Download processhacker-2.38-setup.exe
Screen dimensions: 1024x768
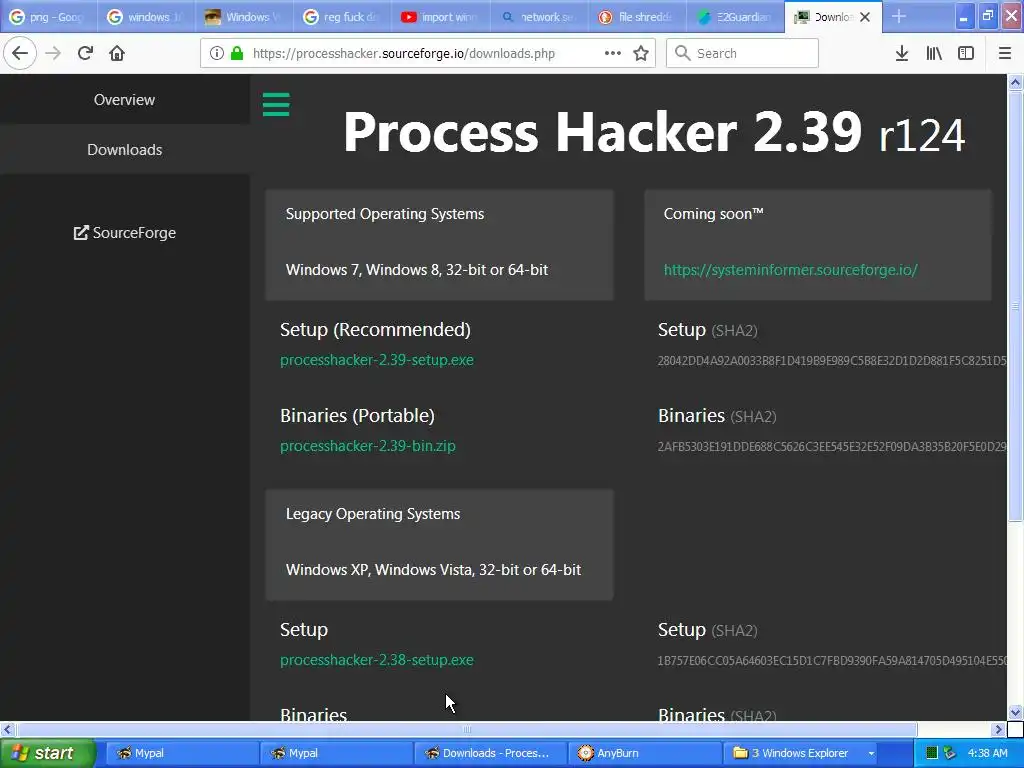[x=377, y=660]
